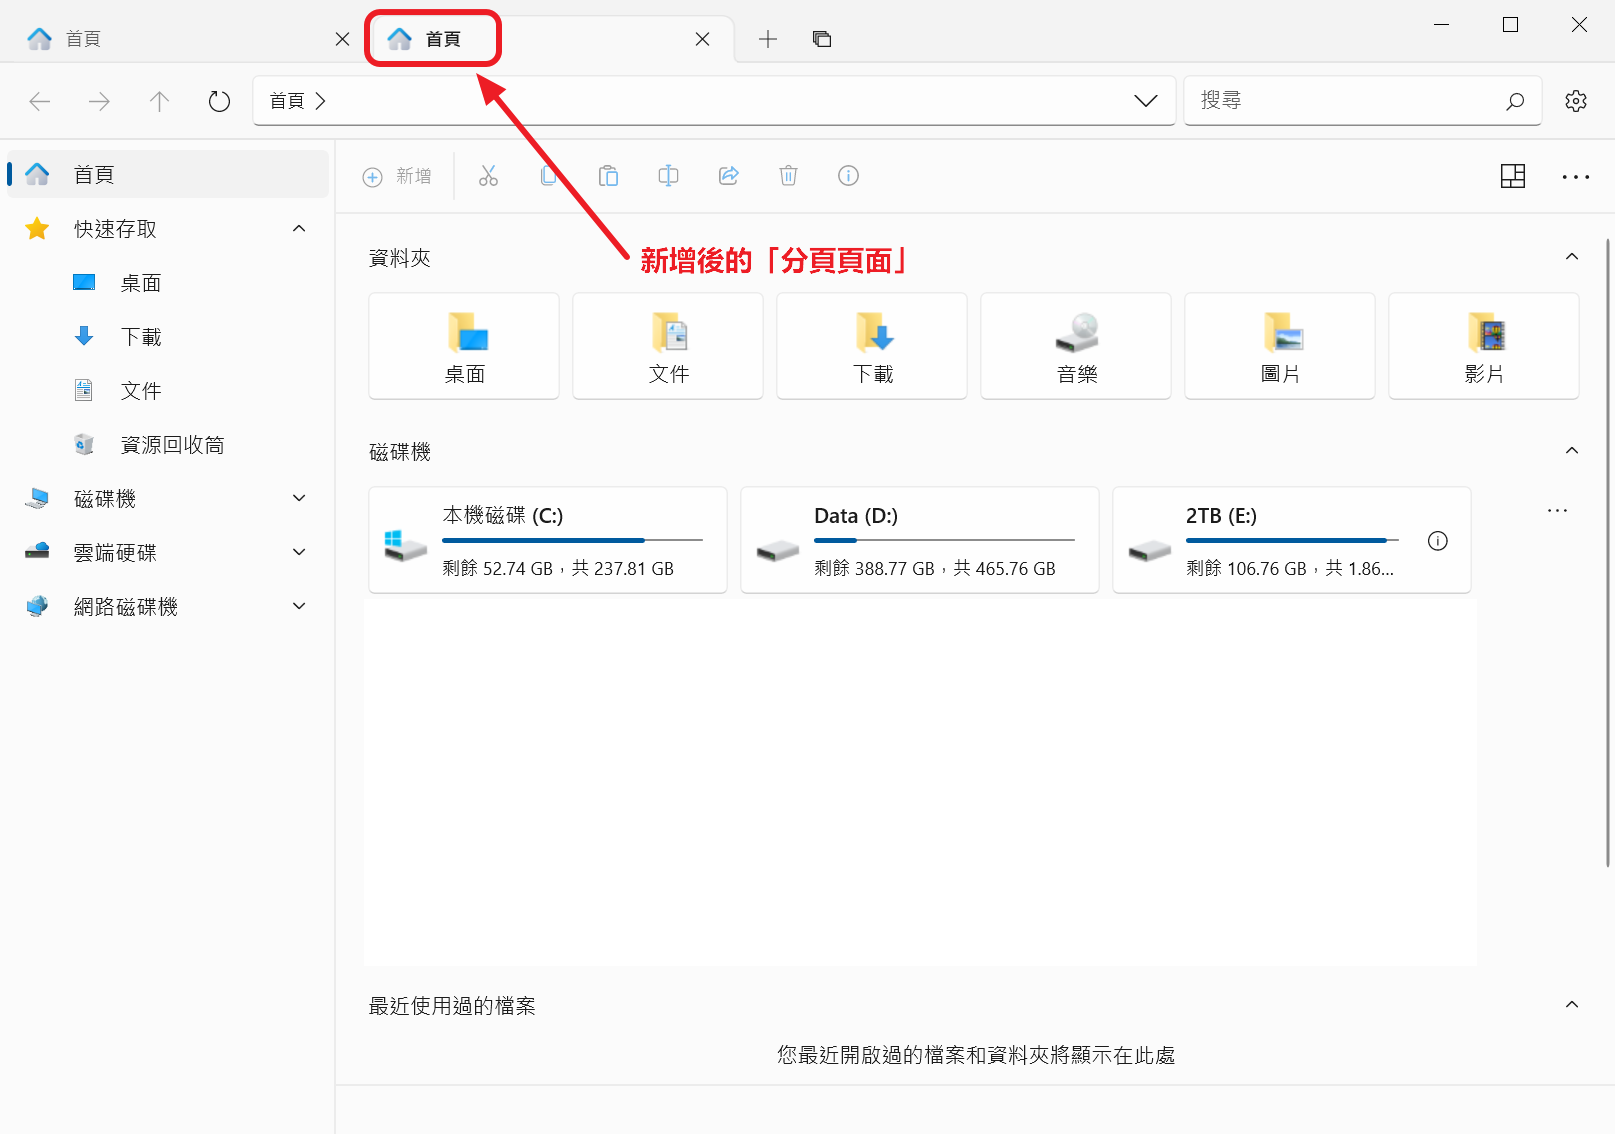The width and height of the screenshot is (1615, 1134).
Task: Expand the 雲端硬碟 sidebar section
Action: click(x=299, y=552)
